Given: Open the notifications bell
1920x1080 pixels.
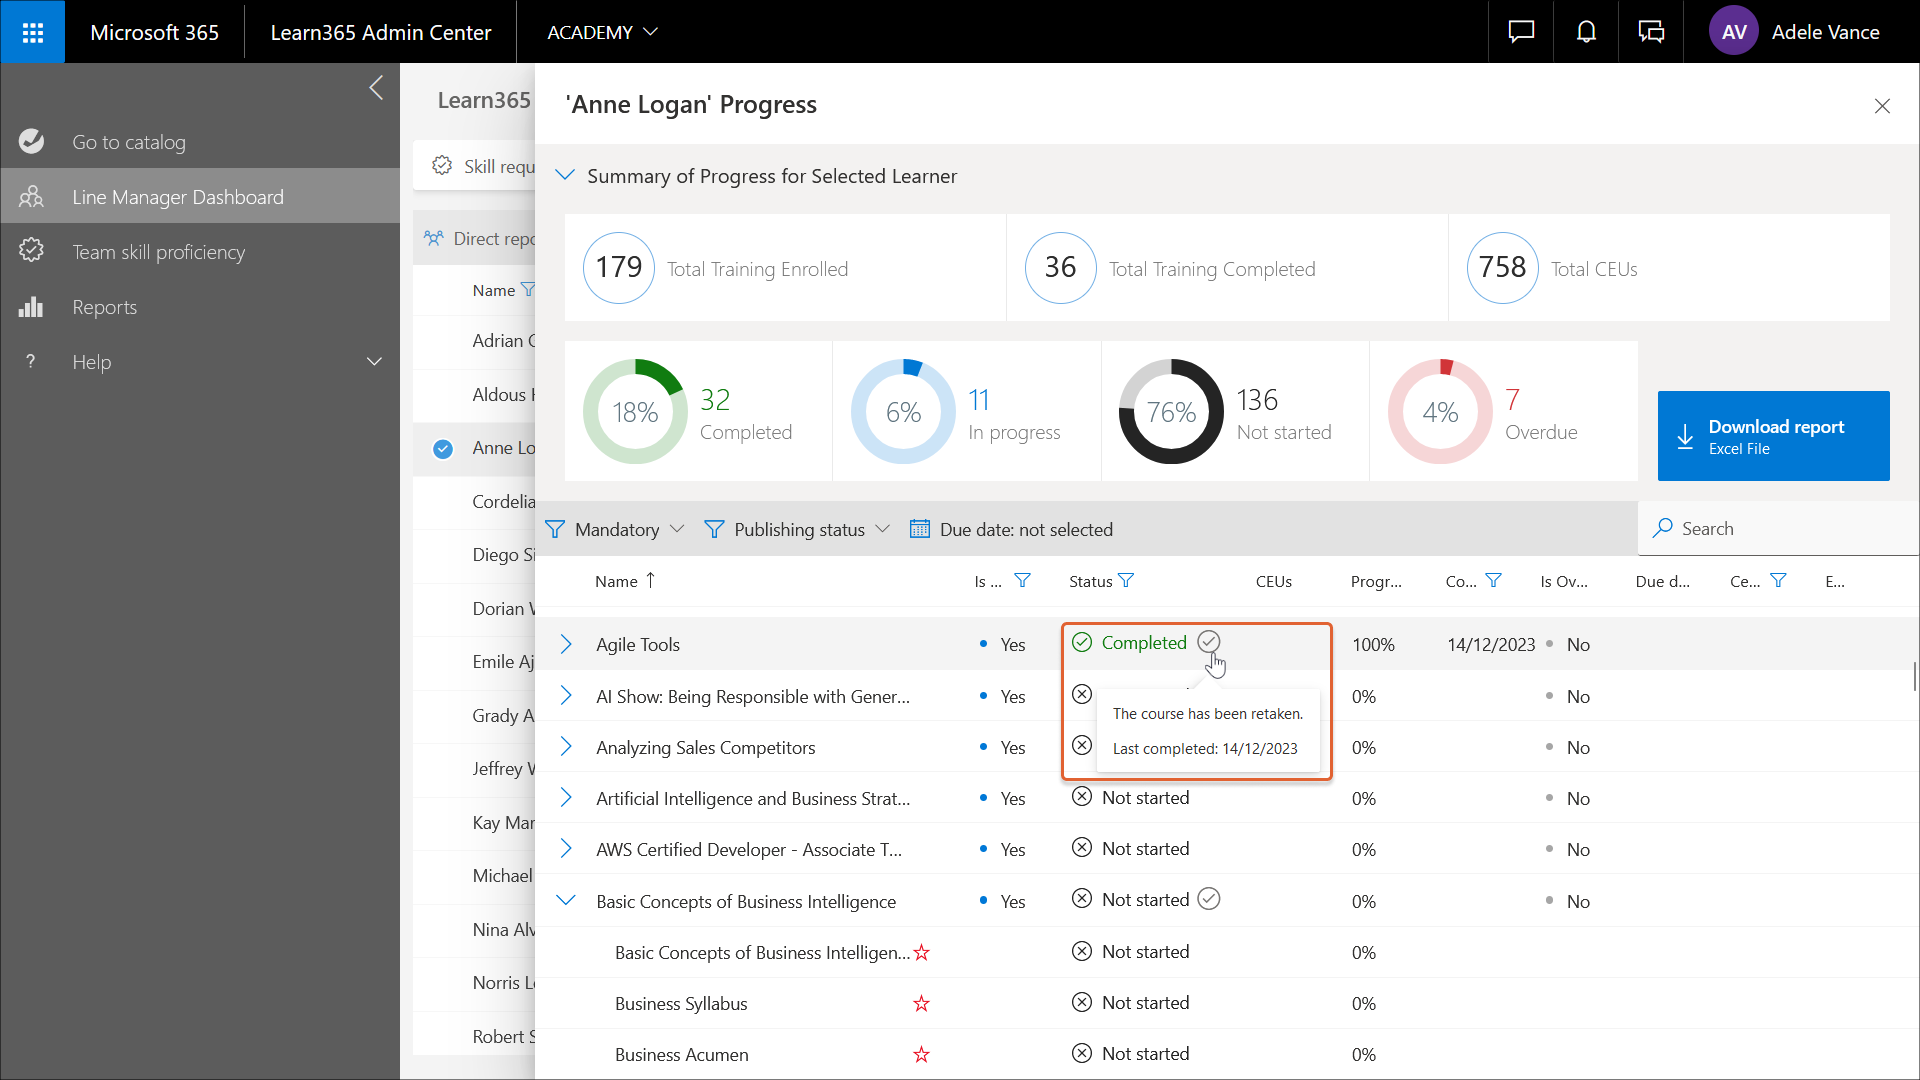Looking at the screenshot, I should (x=1586, y=32).
